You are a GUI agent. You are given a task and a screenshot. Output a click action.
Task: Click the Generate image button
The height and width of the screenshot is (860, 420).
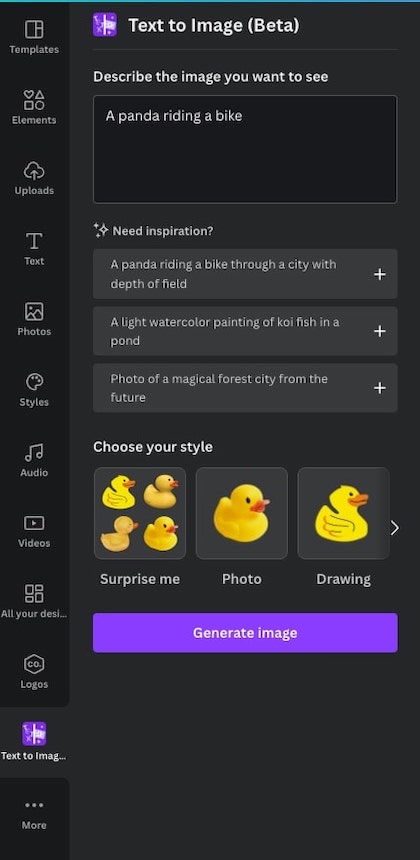[x=245, y=633]
